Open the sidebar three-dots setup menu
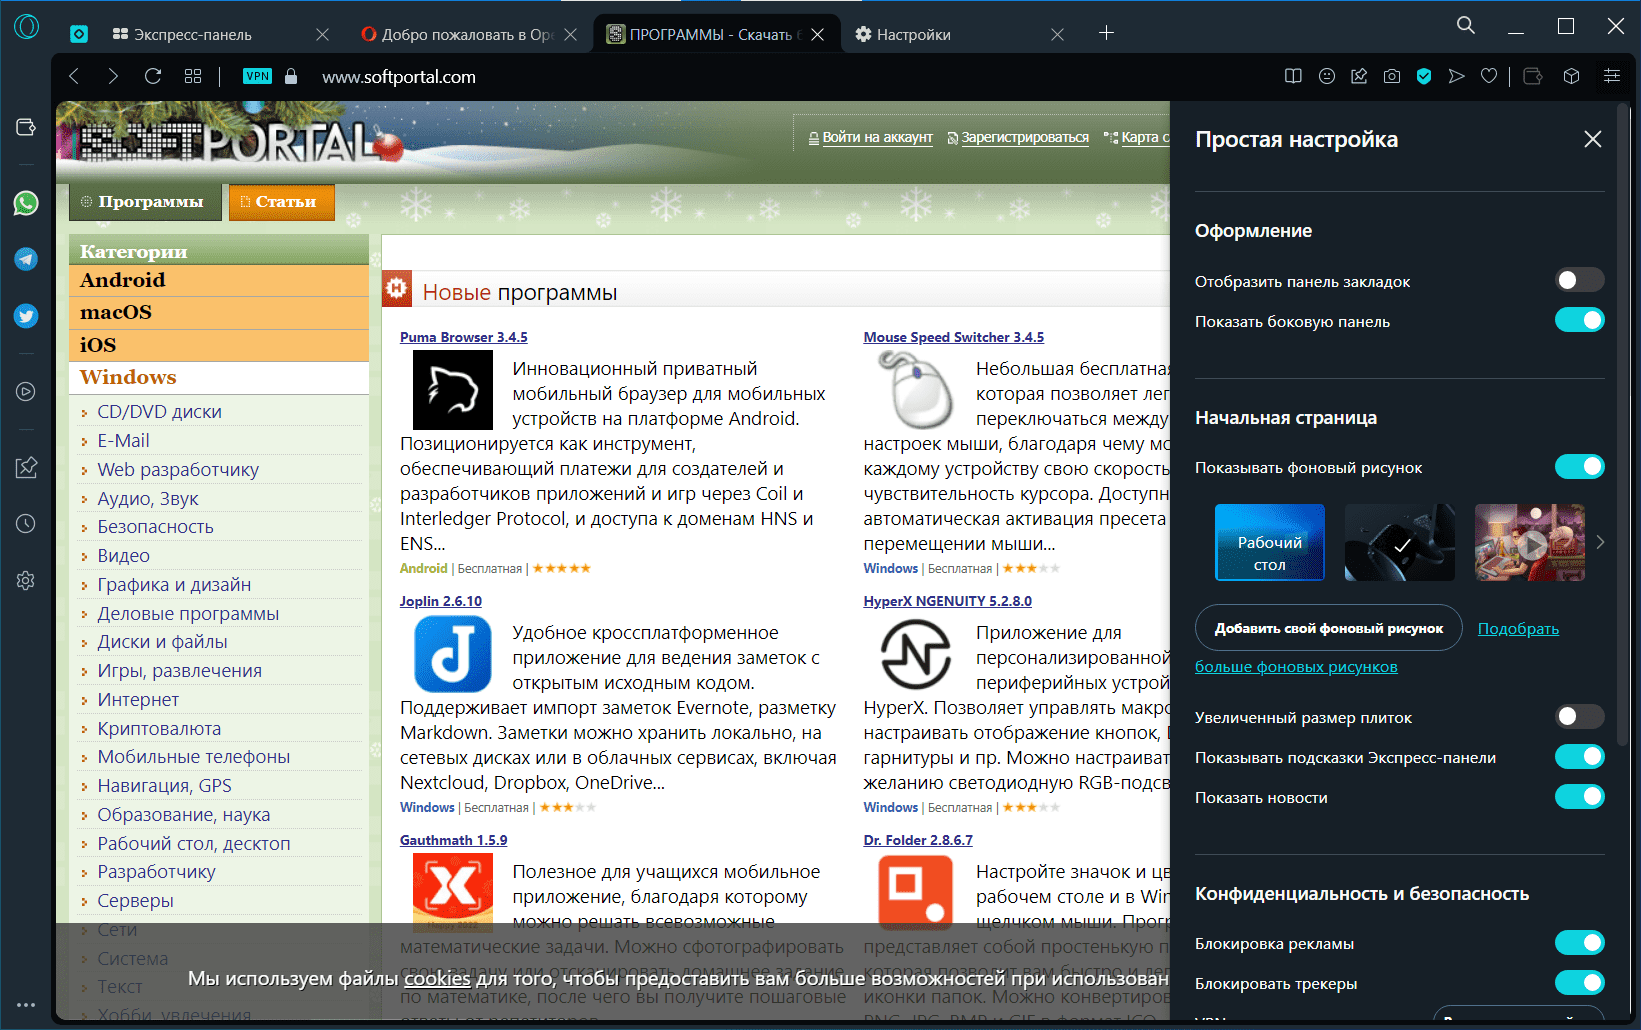Image resolution: width=1641 pixels, height=1030 pixels. (x=26, y=1004)
